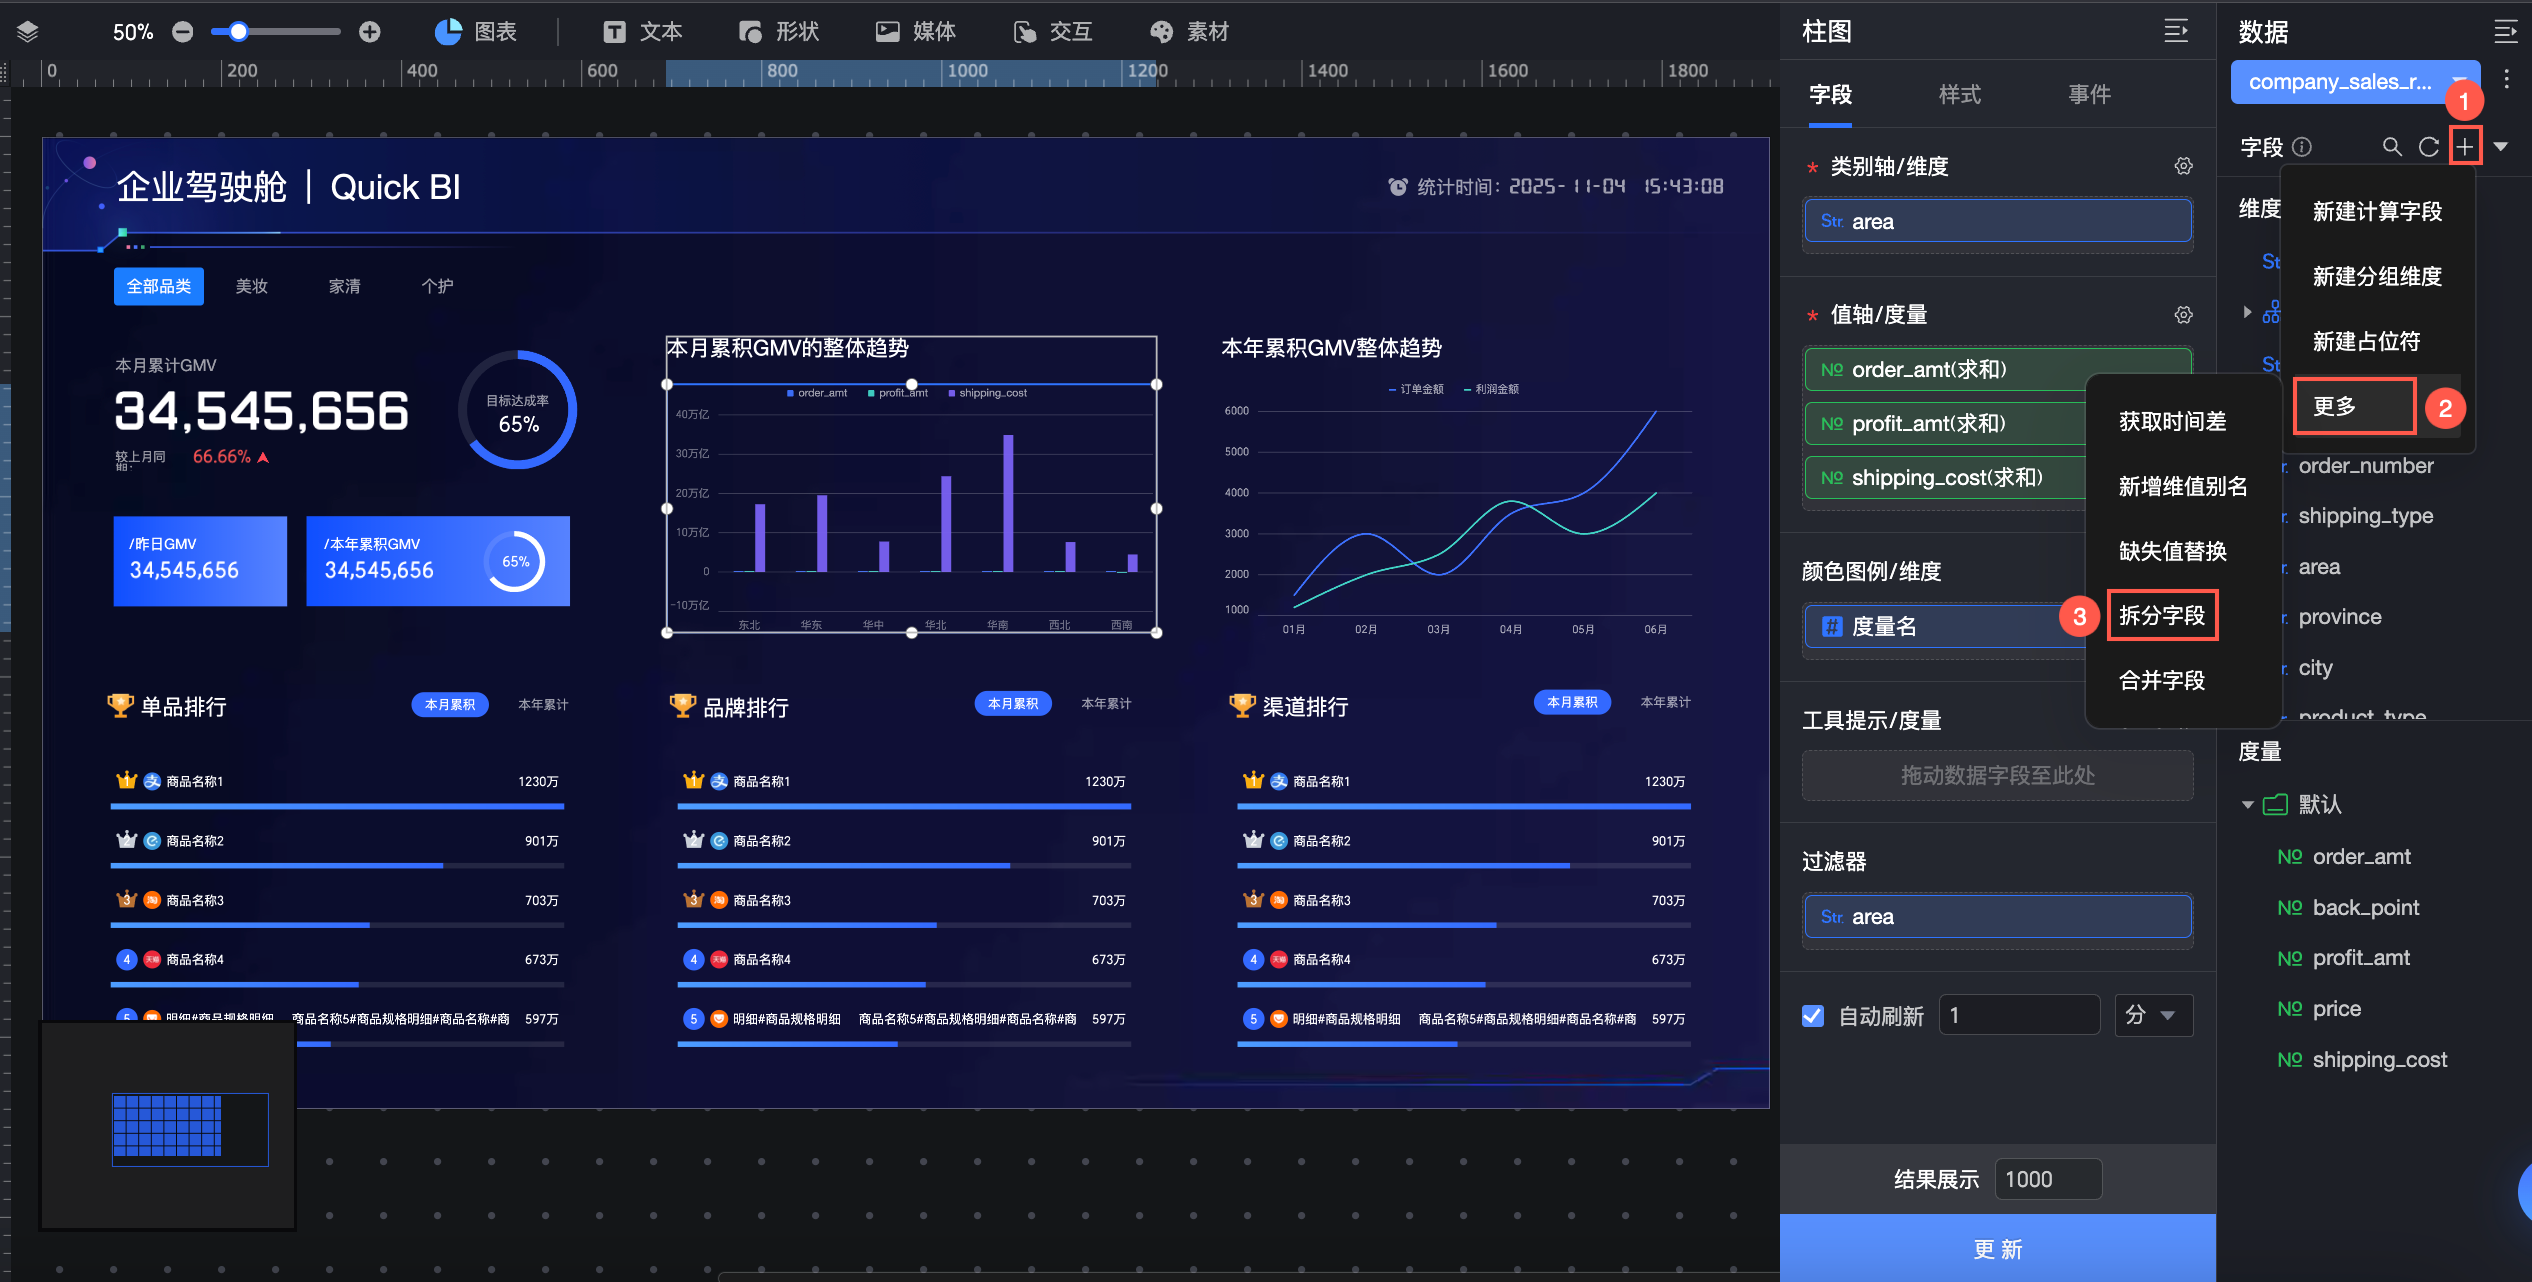Image resolution: width=2532 pixels, height=1282 pixels.
Task: Collapse the 默认 measure folder
Action: [2247, 805]
